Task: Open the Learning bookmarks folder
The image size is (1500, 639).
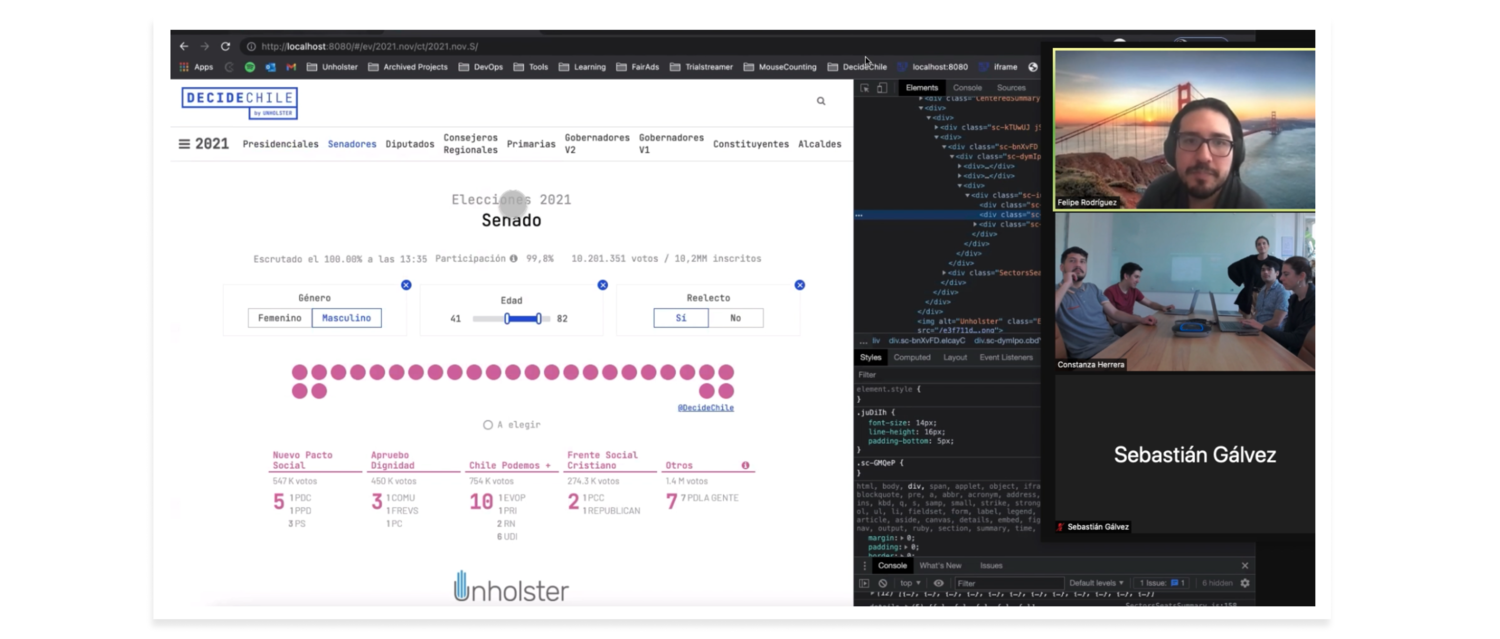Action: click(582, 67)
